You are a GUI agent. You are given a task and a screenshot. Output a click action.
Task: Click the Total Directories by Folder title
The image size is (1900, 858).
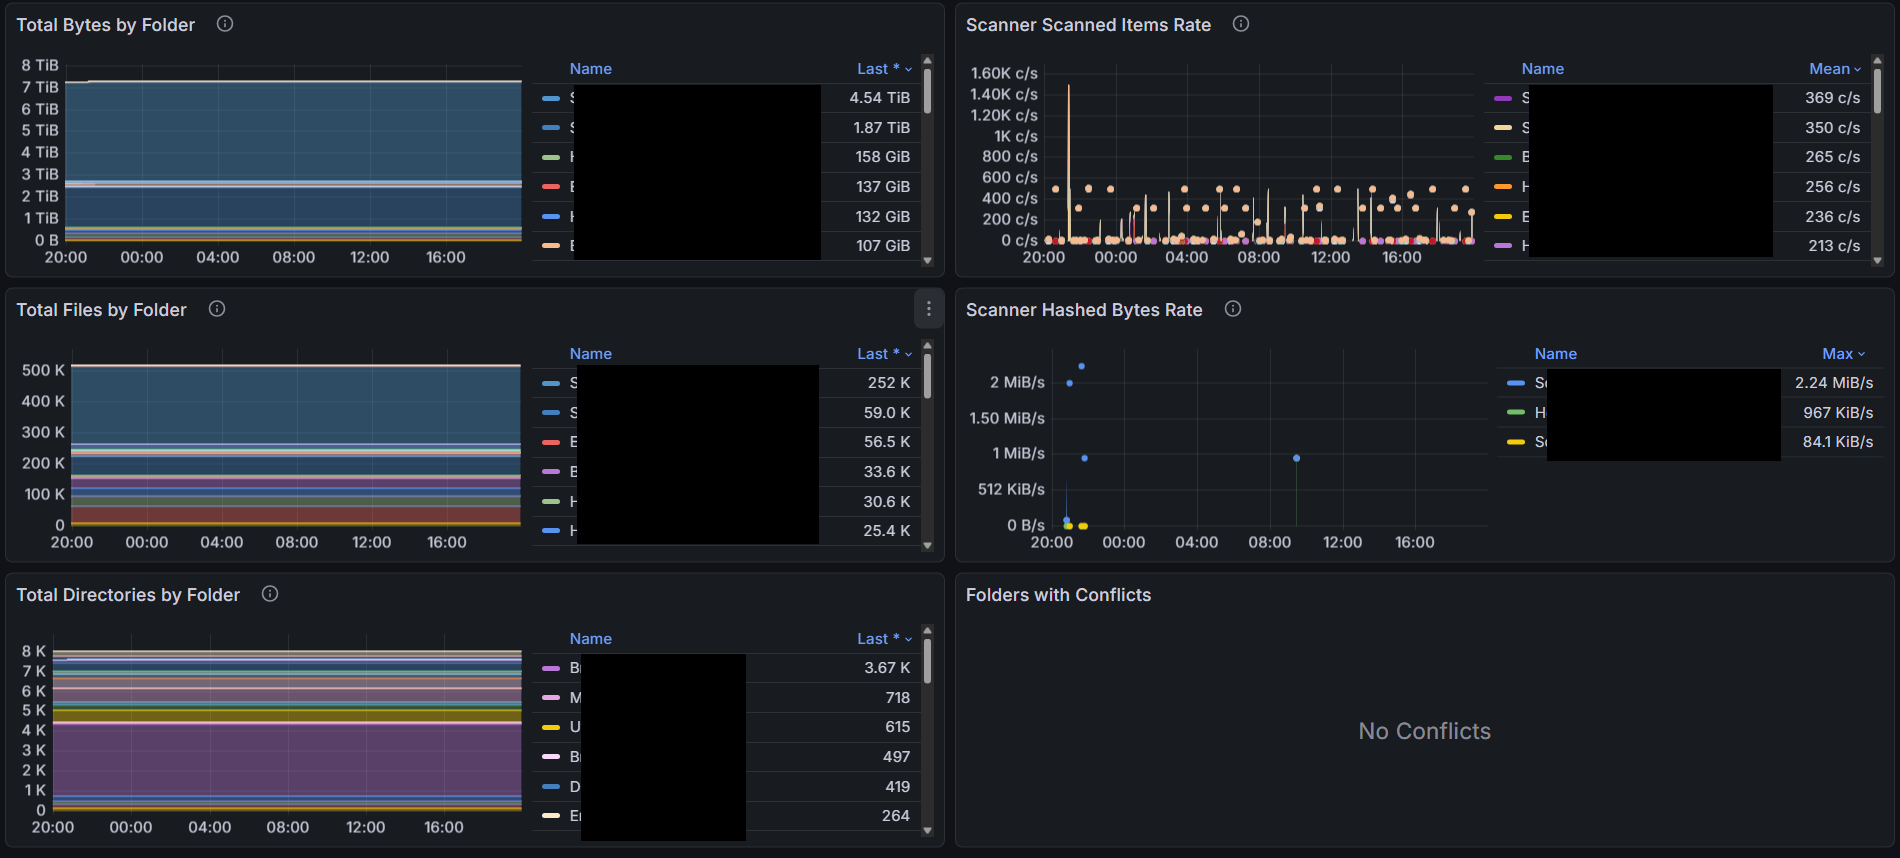click(128, 595)
